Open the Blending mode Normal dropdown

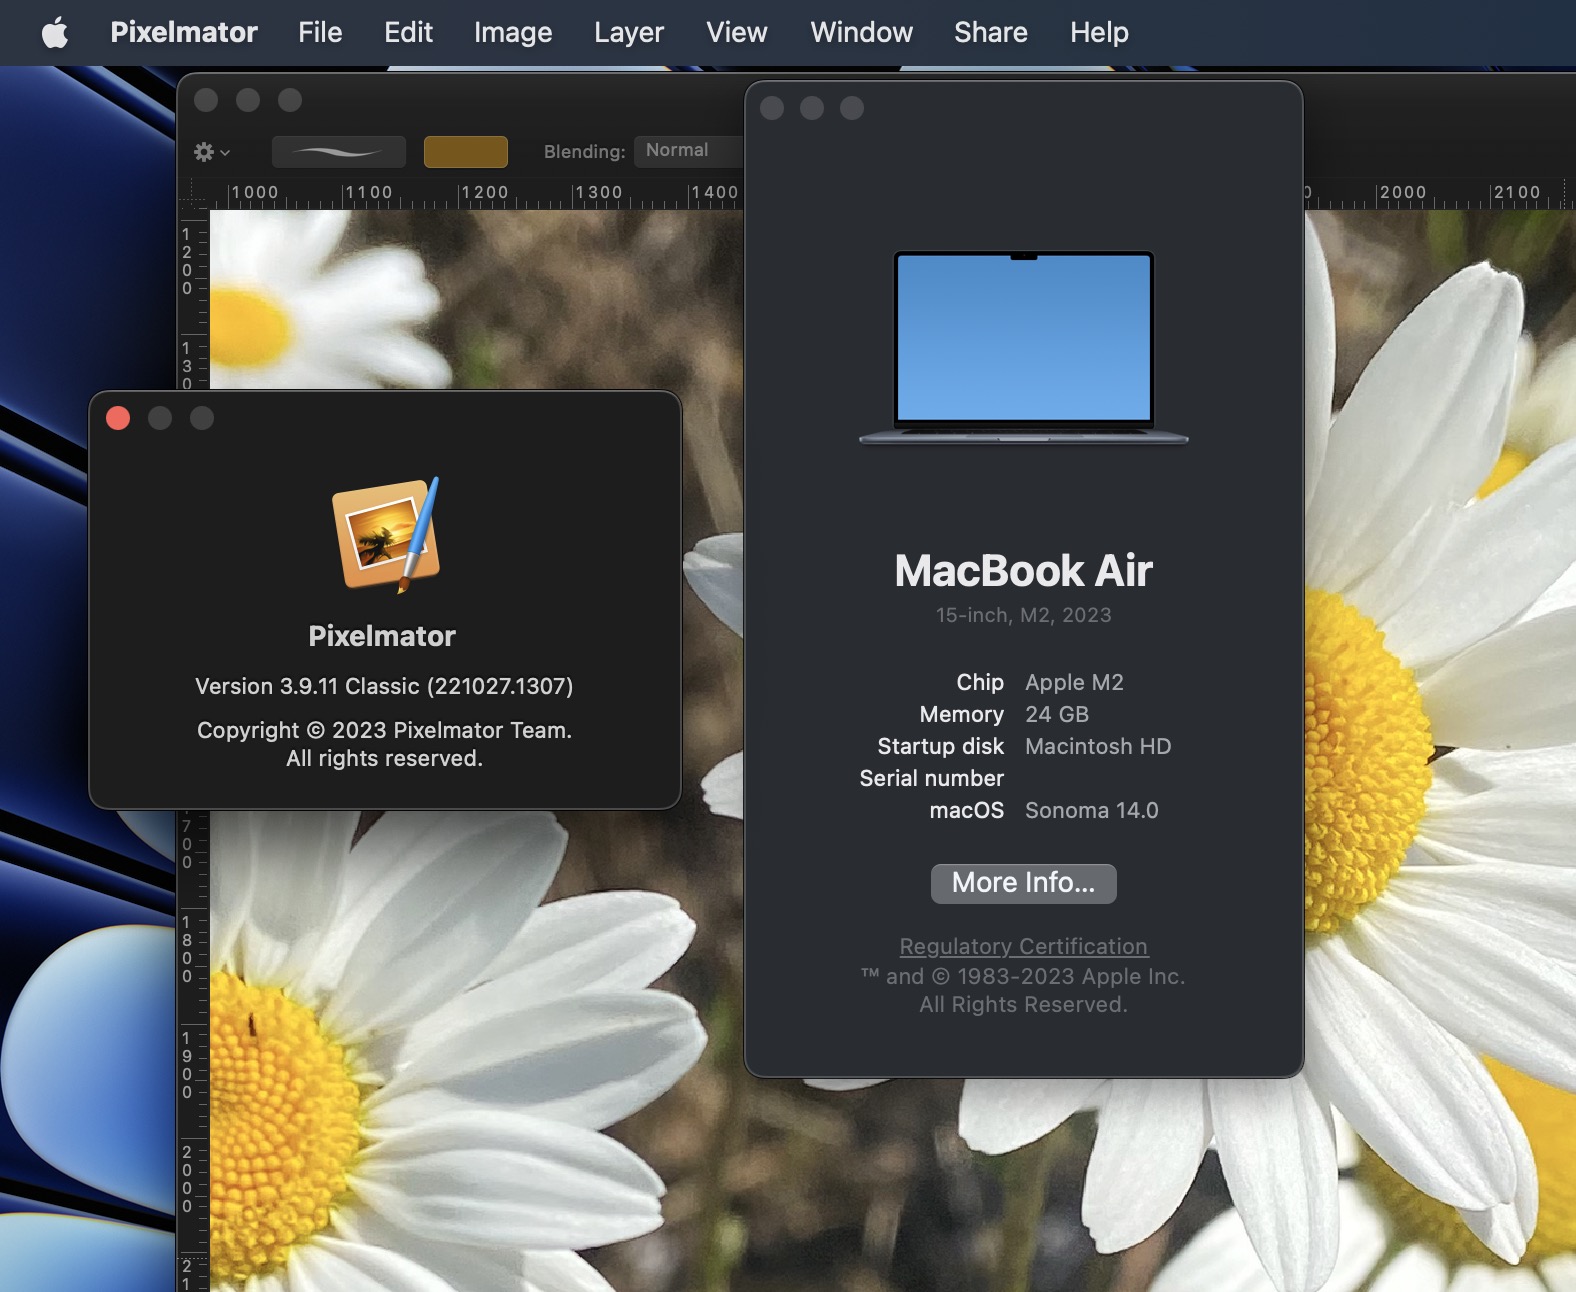(x=689, y=151)
